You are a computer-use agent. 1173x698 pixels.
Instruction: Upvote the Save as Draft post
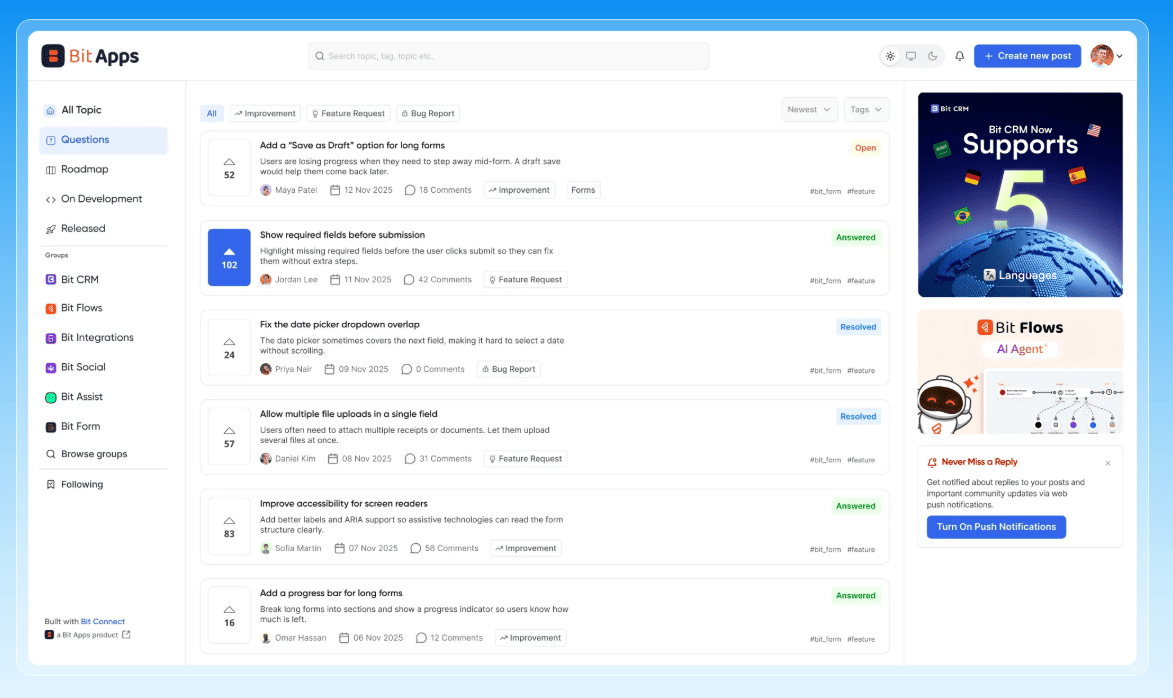[x=229, y=168]
